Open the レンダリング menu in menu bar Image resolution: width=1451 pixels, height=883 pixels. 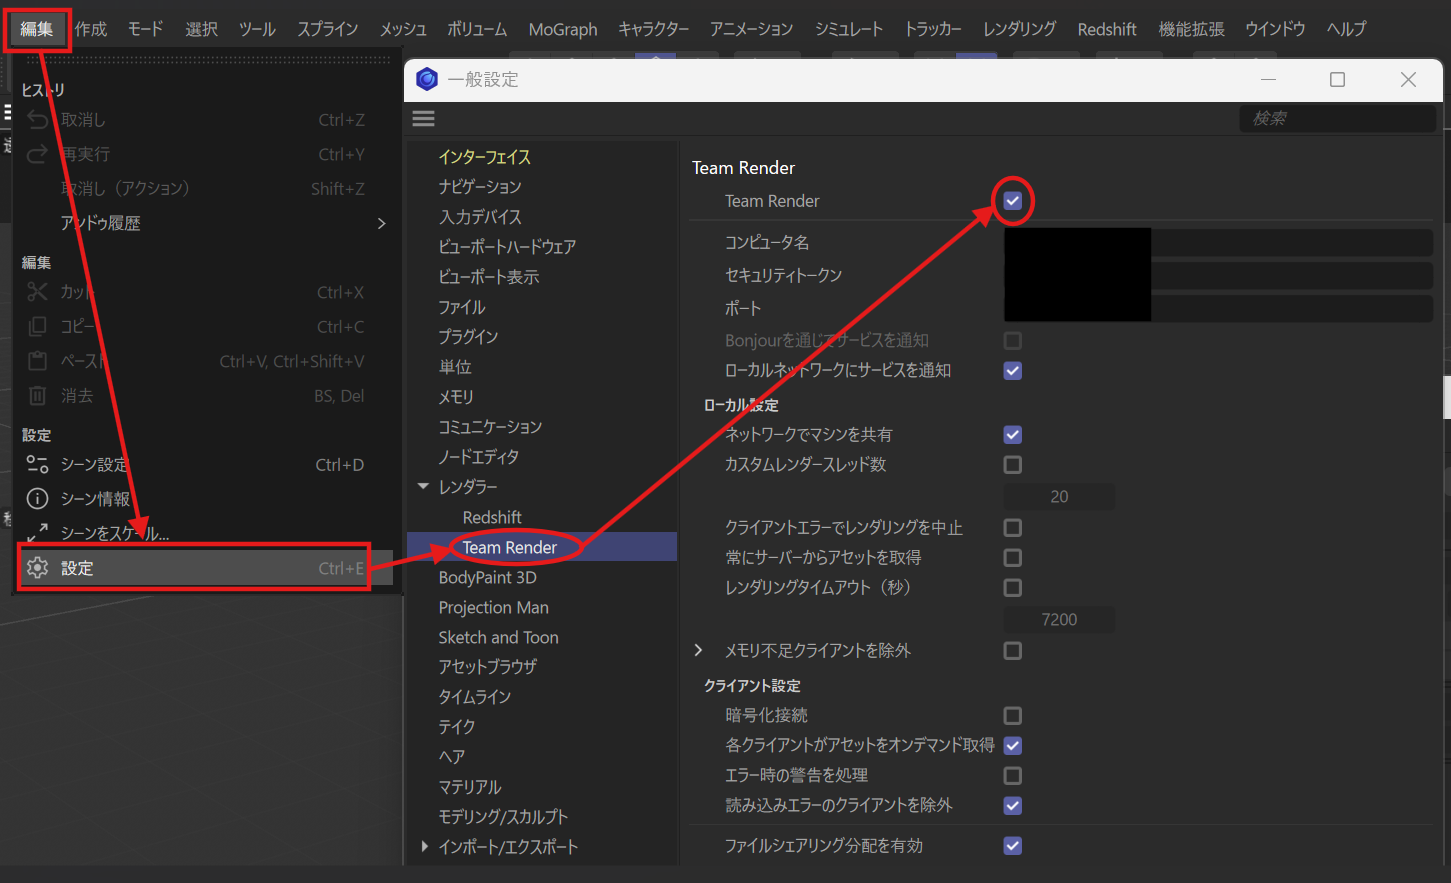coord(1019,29)
